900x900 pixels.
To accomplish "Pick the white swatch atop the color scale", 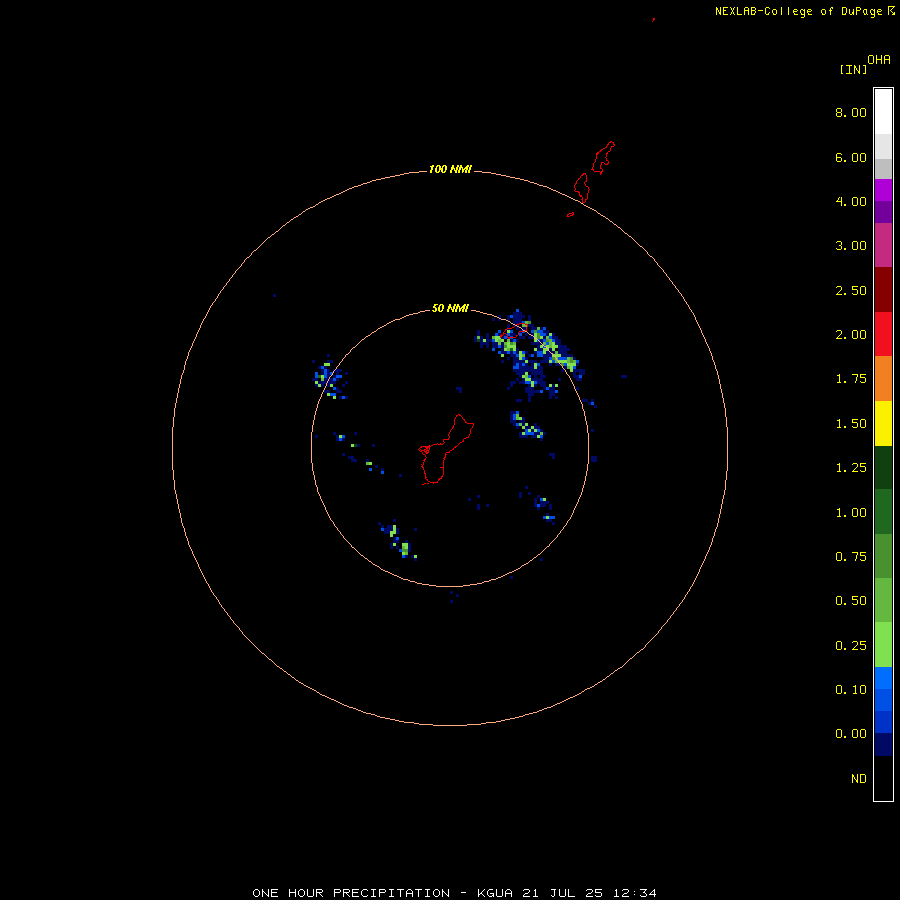I will pyautogui.click(x=883, y=112).
